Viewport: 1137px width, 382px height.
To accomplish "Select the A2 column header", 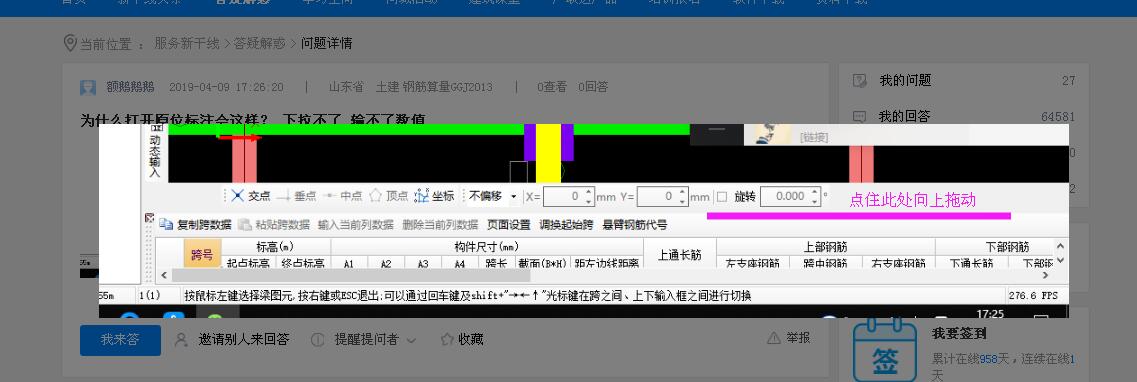I will click(x=386, y=262).
